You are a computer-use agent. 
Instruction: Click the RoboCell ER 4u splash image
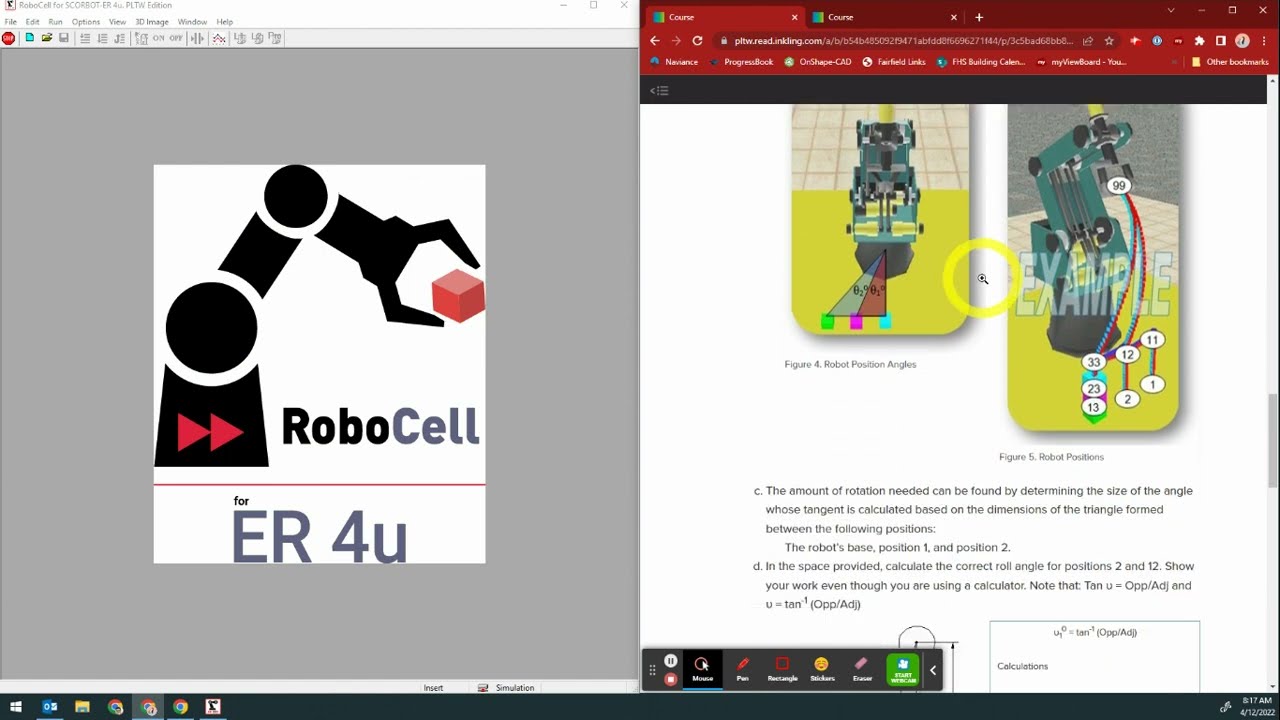click(x=319, y=364)
